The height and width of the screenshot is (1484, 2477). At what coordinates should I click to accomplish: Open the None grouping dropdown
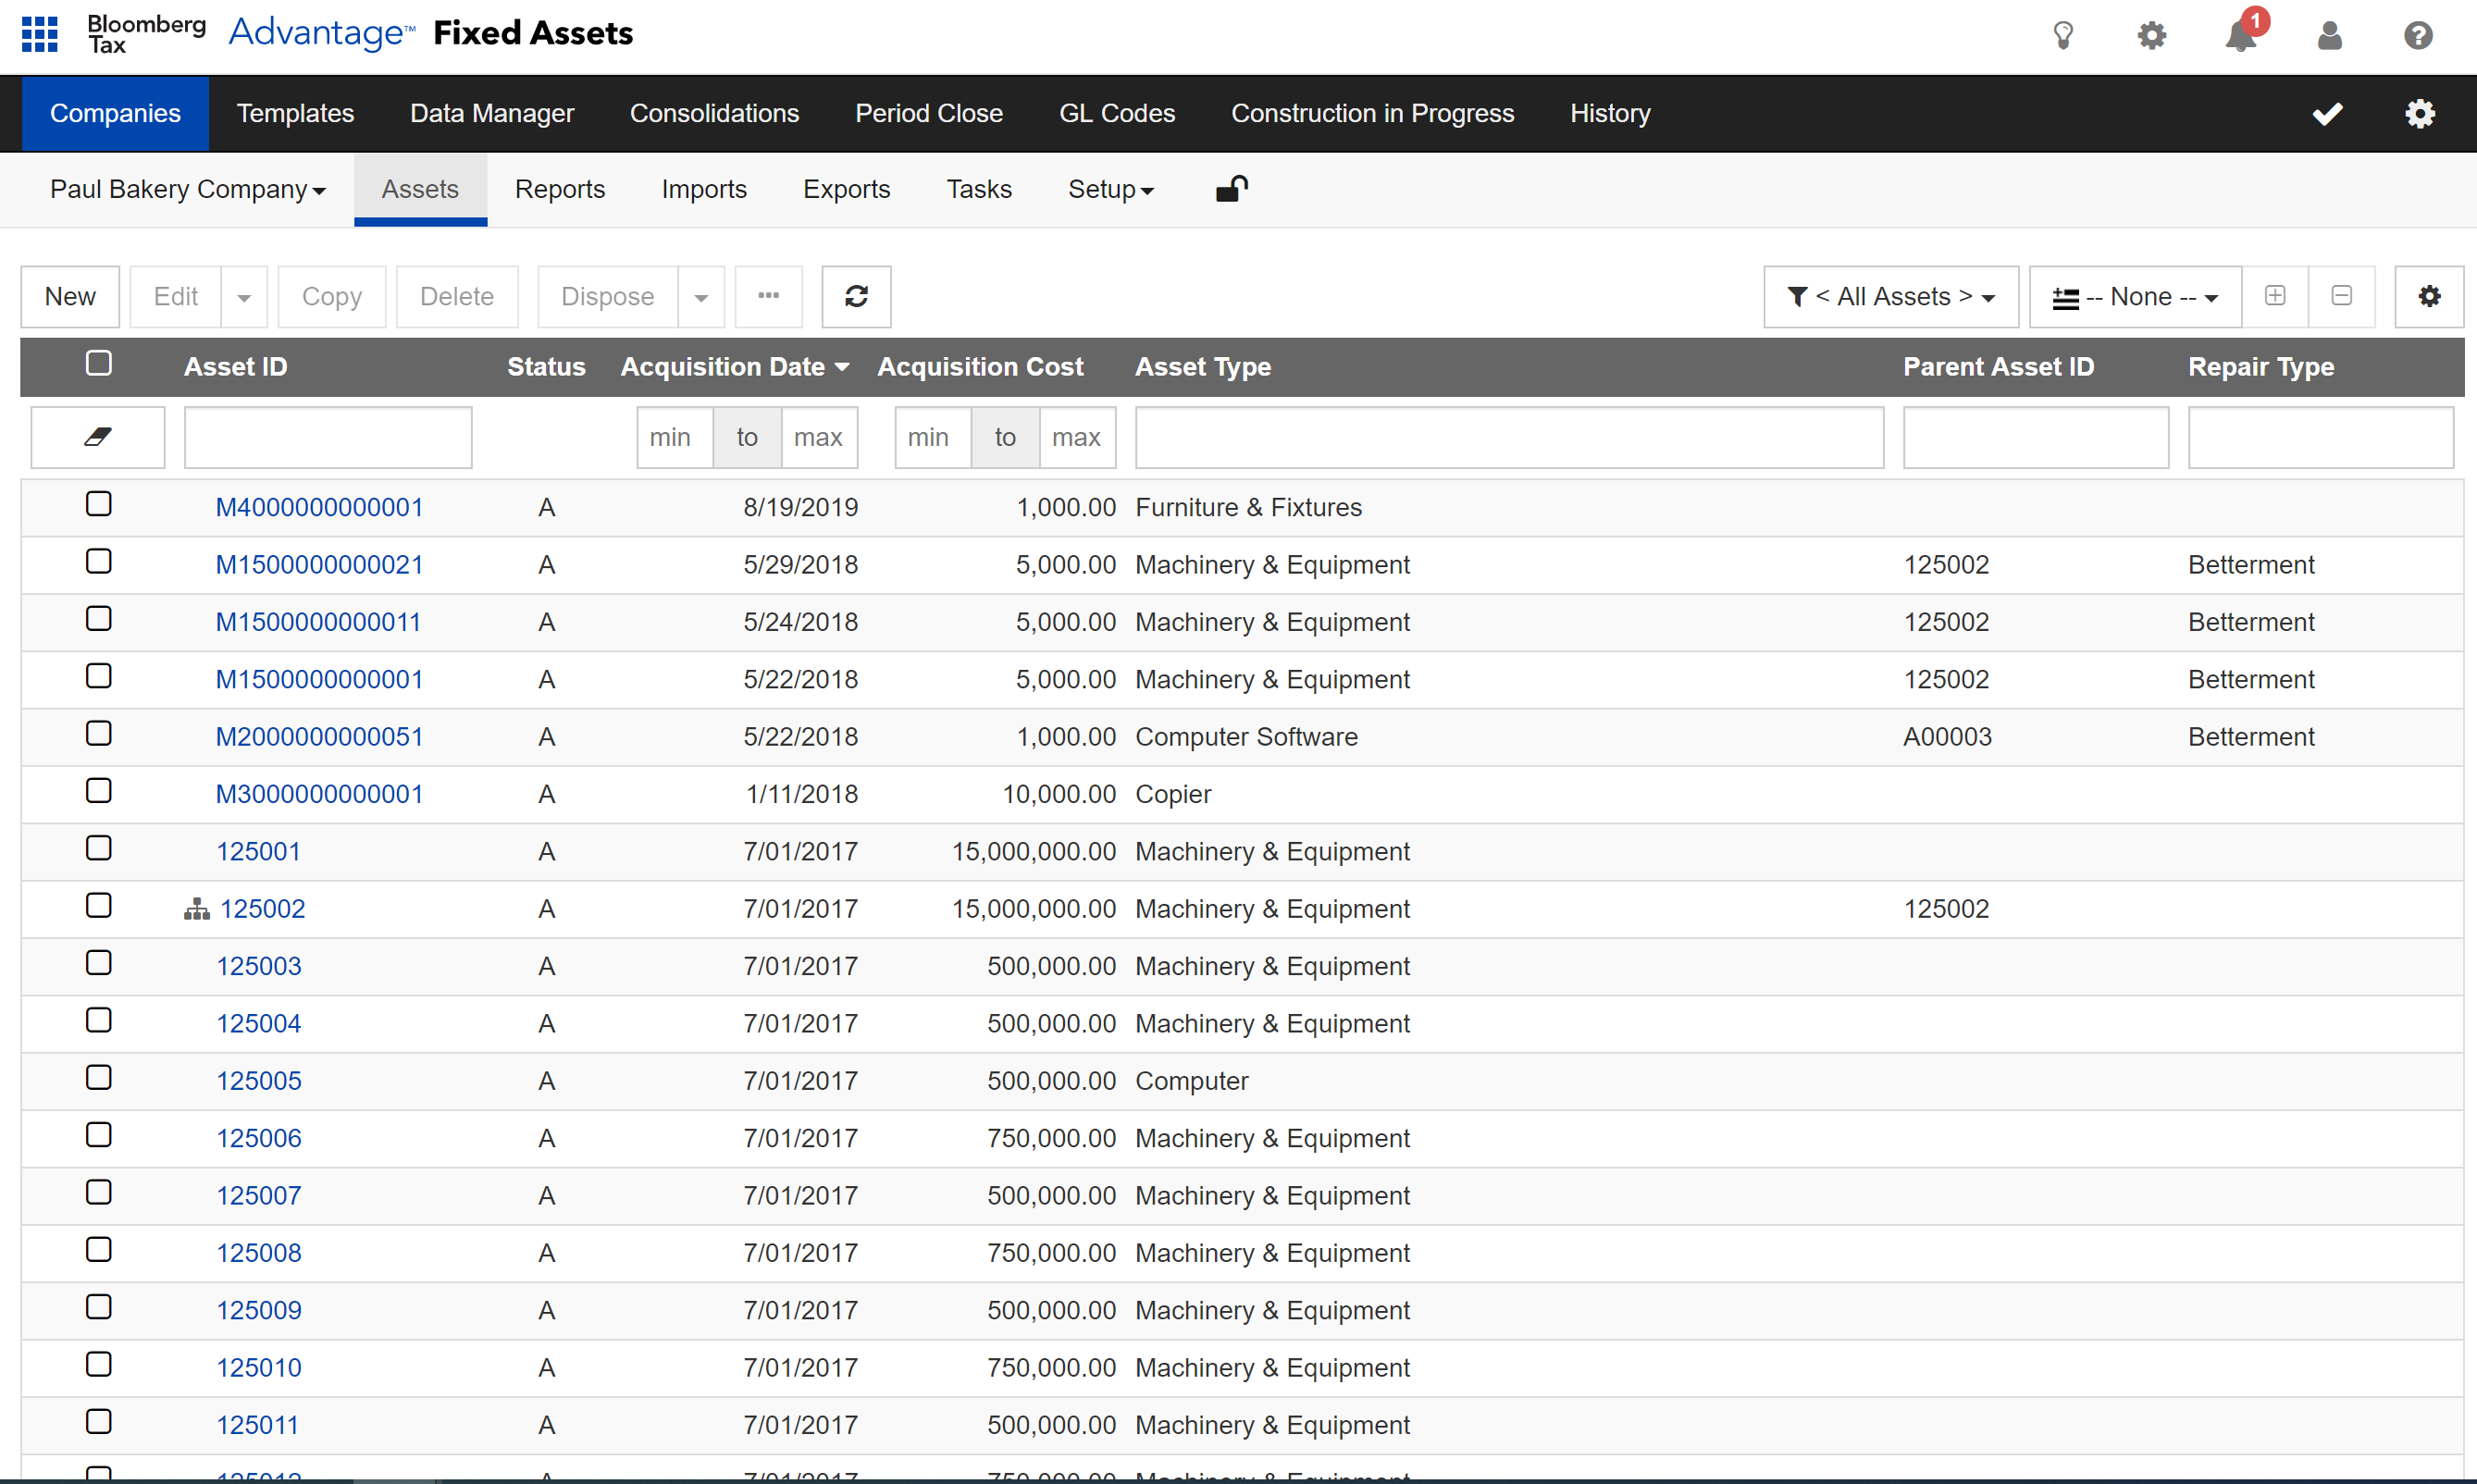tap(2135, 296)
